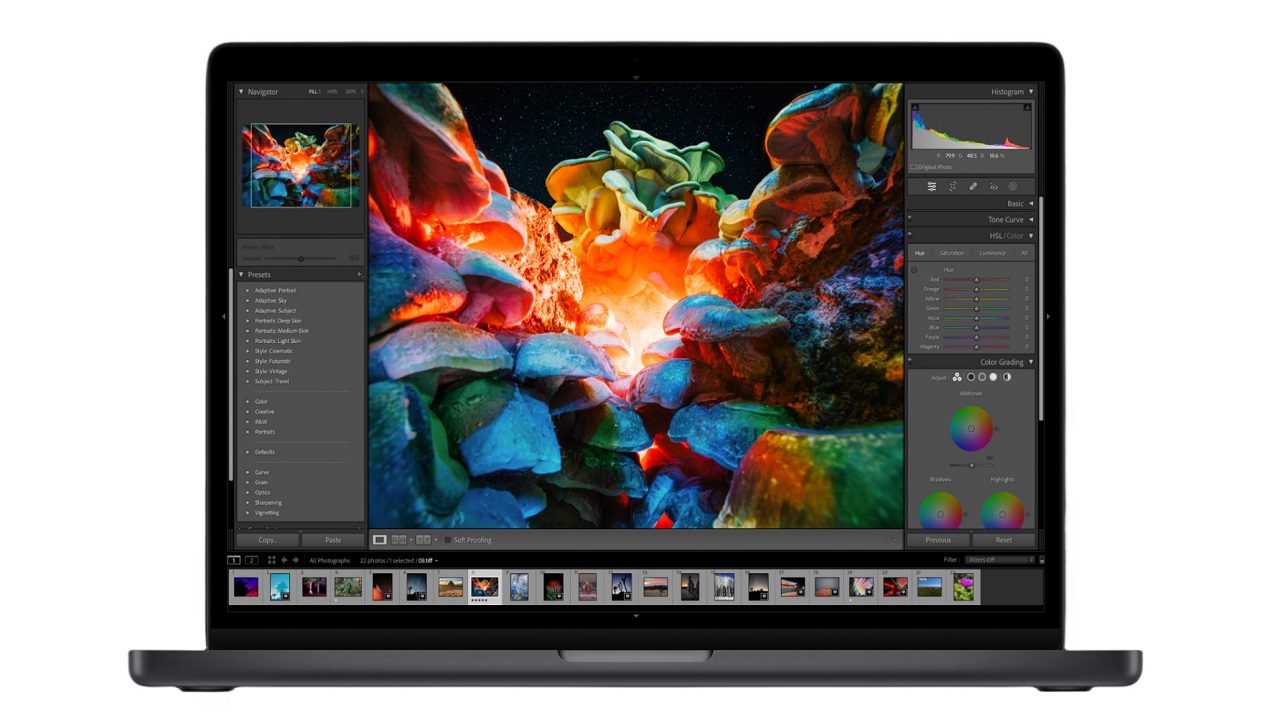Select the Healing brush tool
This screenshot has height=720, width=1280.
pyautogui.click(x=973, y=187)
